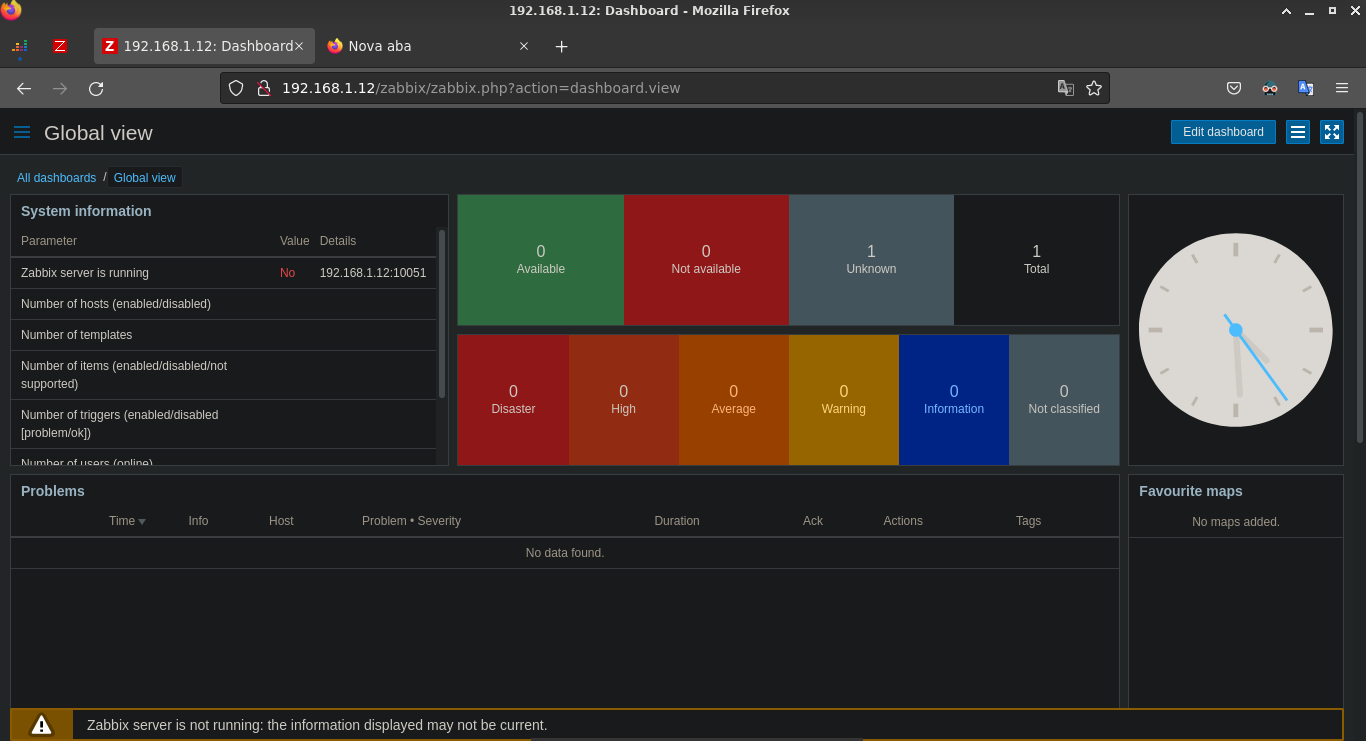This screenshot has width=1366, height=741.
Task: Click the Problem • Severity column header
Action: click(x=411, y=521)
